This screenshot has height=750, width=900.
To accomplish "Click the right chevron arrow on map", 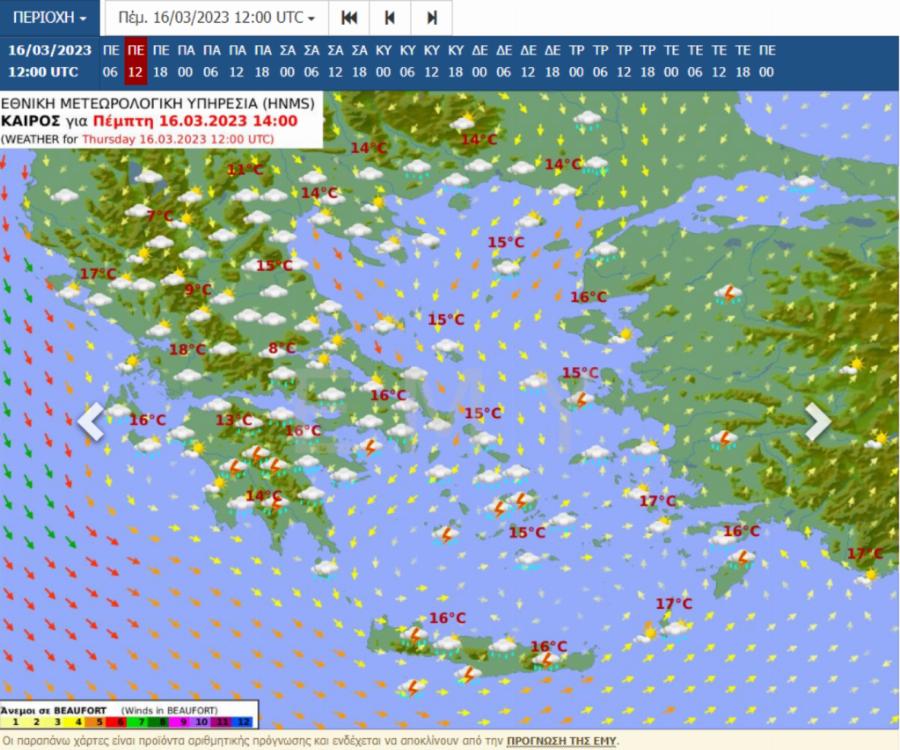I will tap(817, 422).
